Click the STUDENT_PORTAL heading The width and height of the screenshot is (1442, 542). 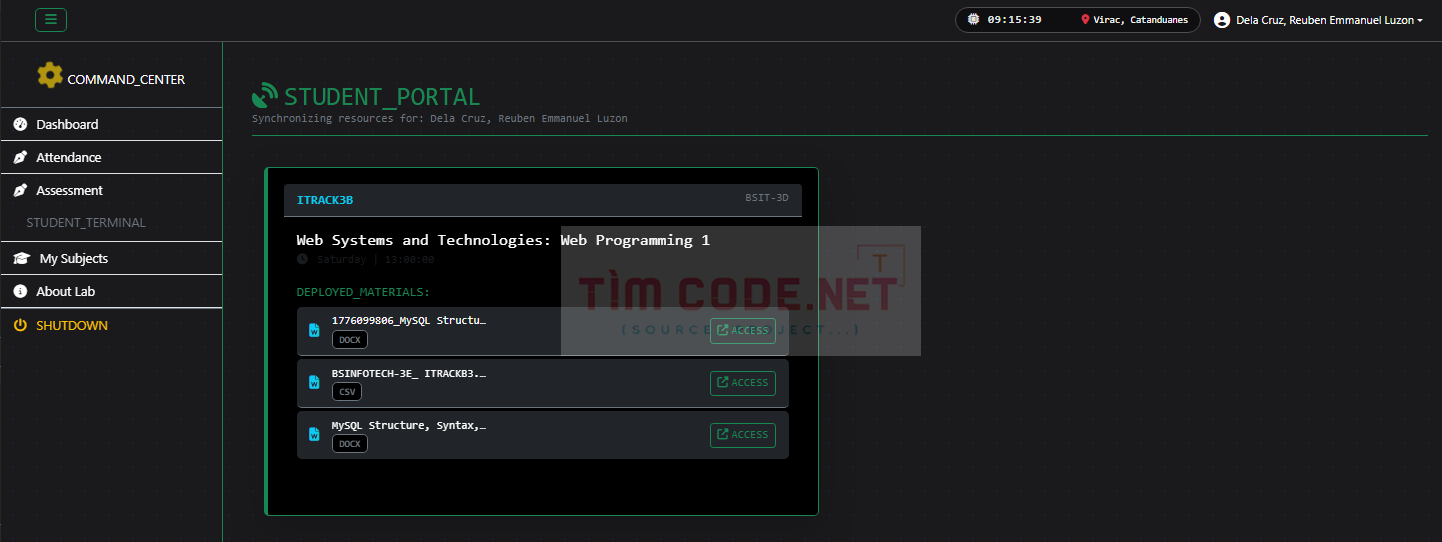pos(382,97)
